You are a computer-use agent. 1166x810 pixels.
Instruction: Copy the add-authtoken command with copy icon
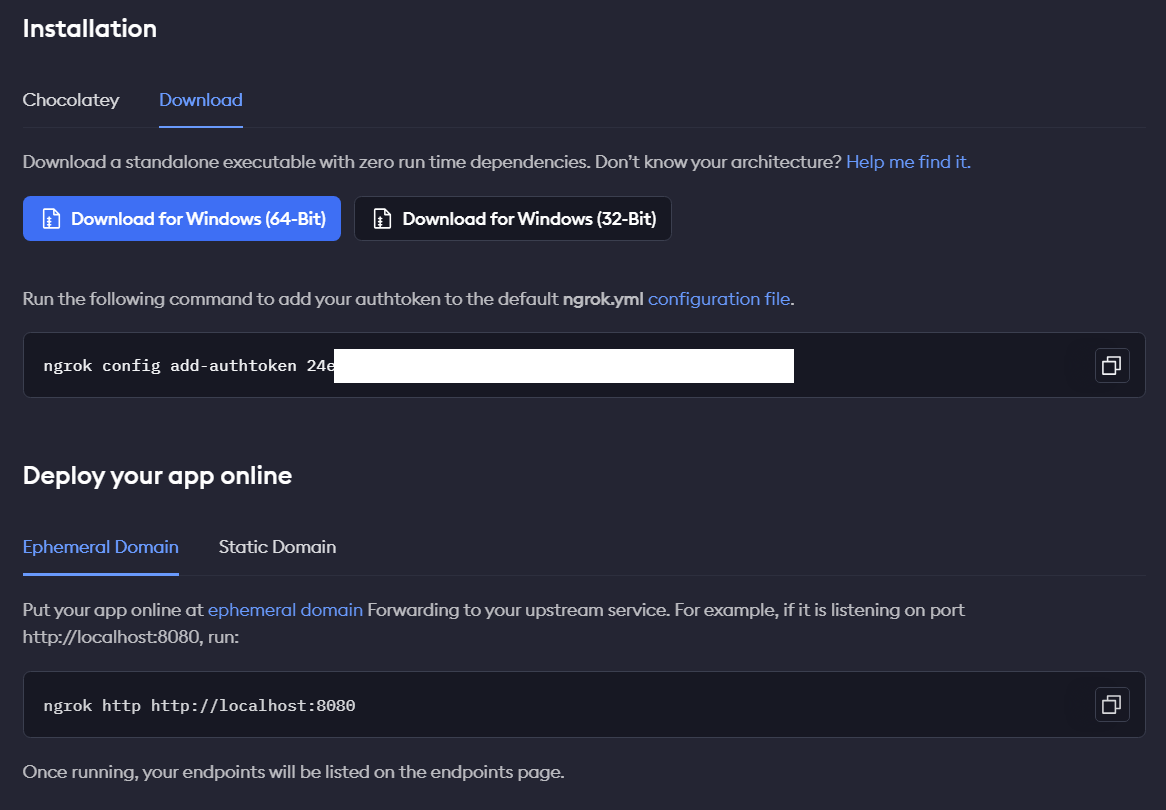(1112, 366)
